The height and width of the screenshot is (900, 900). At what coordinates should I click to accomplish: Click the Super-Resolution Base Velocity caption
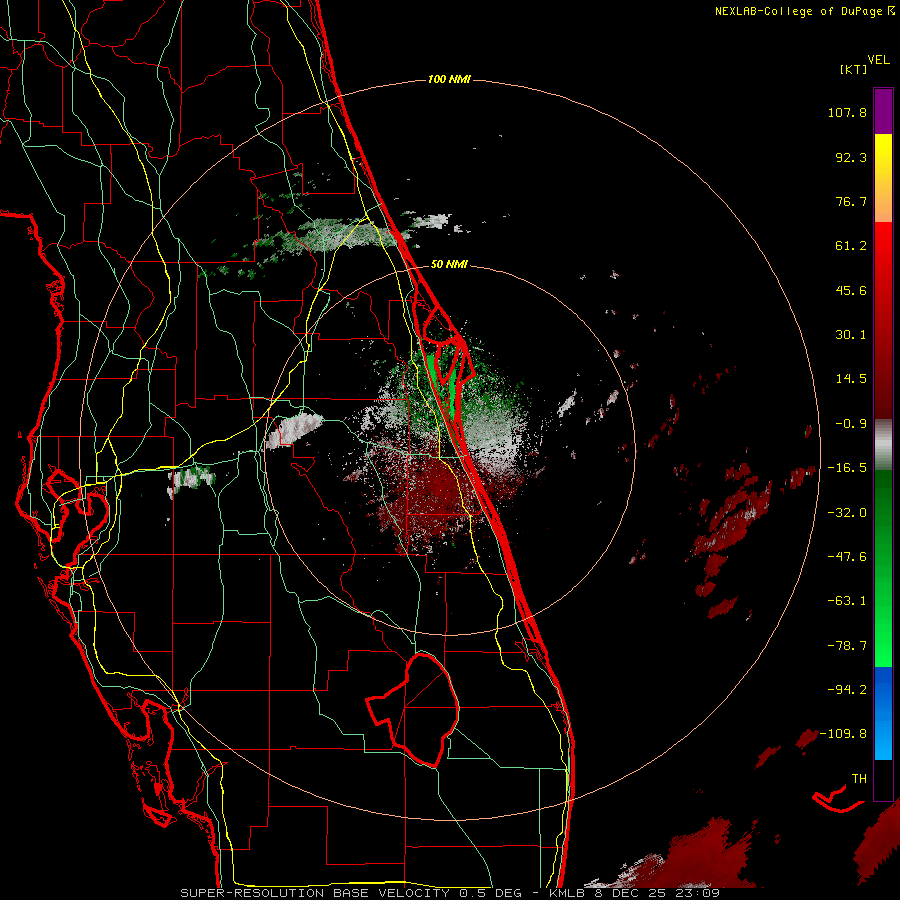pyautogui.click(x=449, y=893)
